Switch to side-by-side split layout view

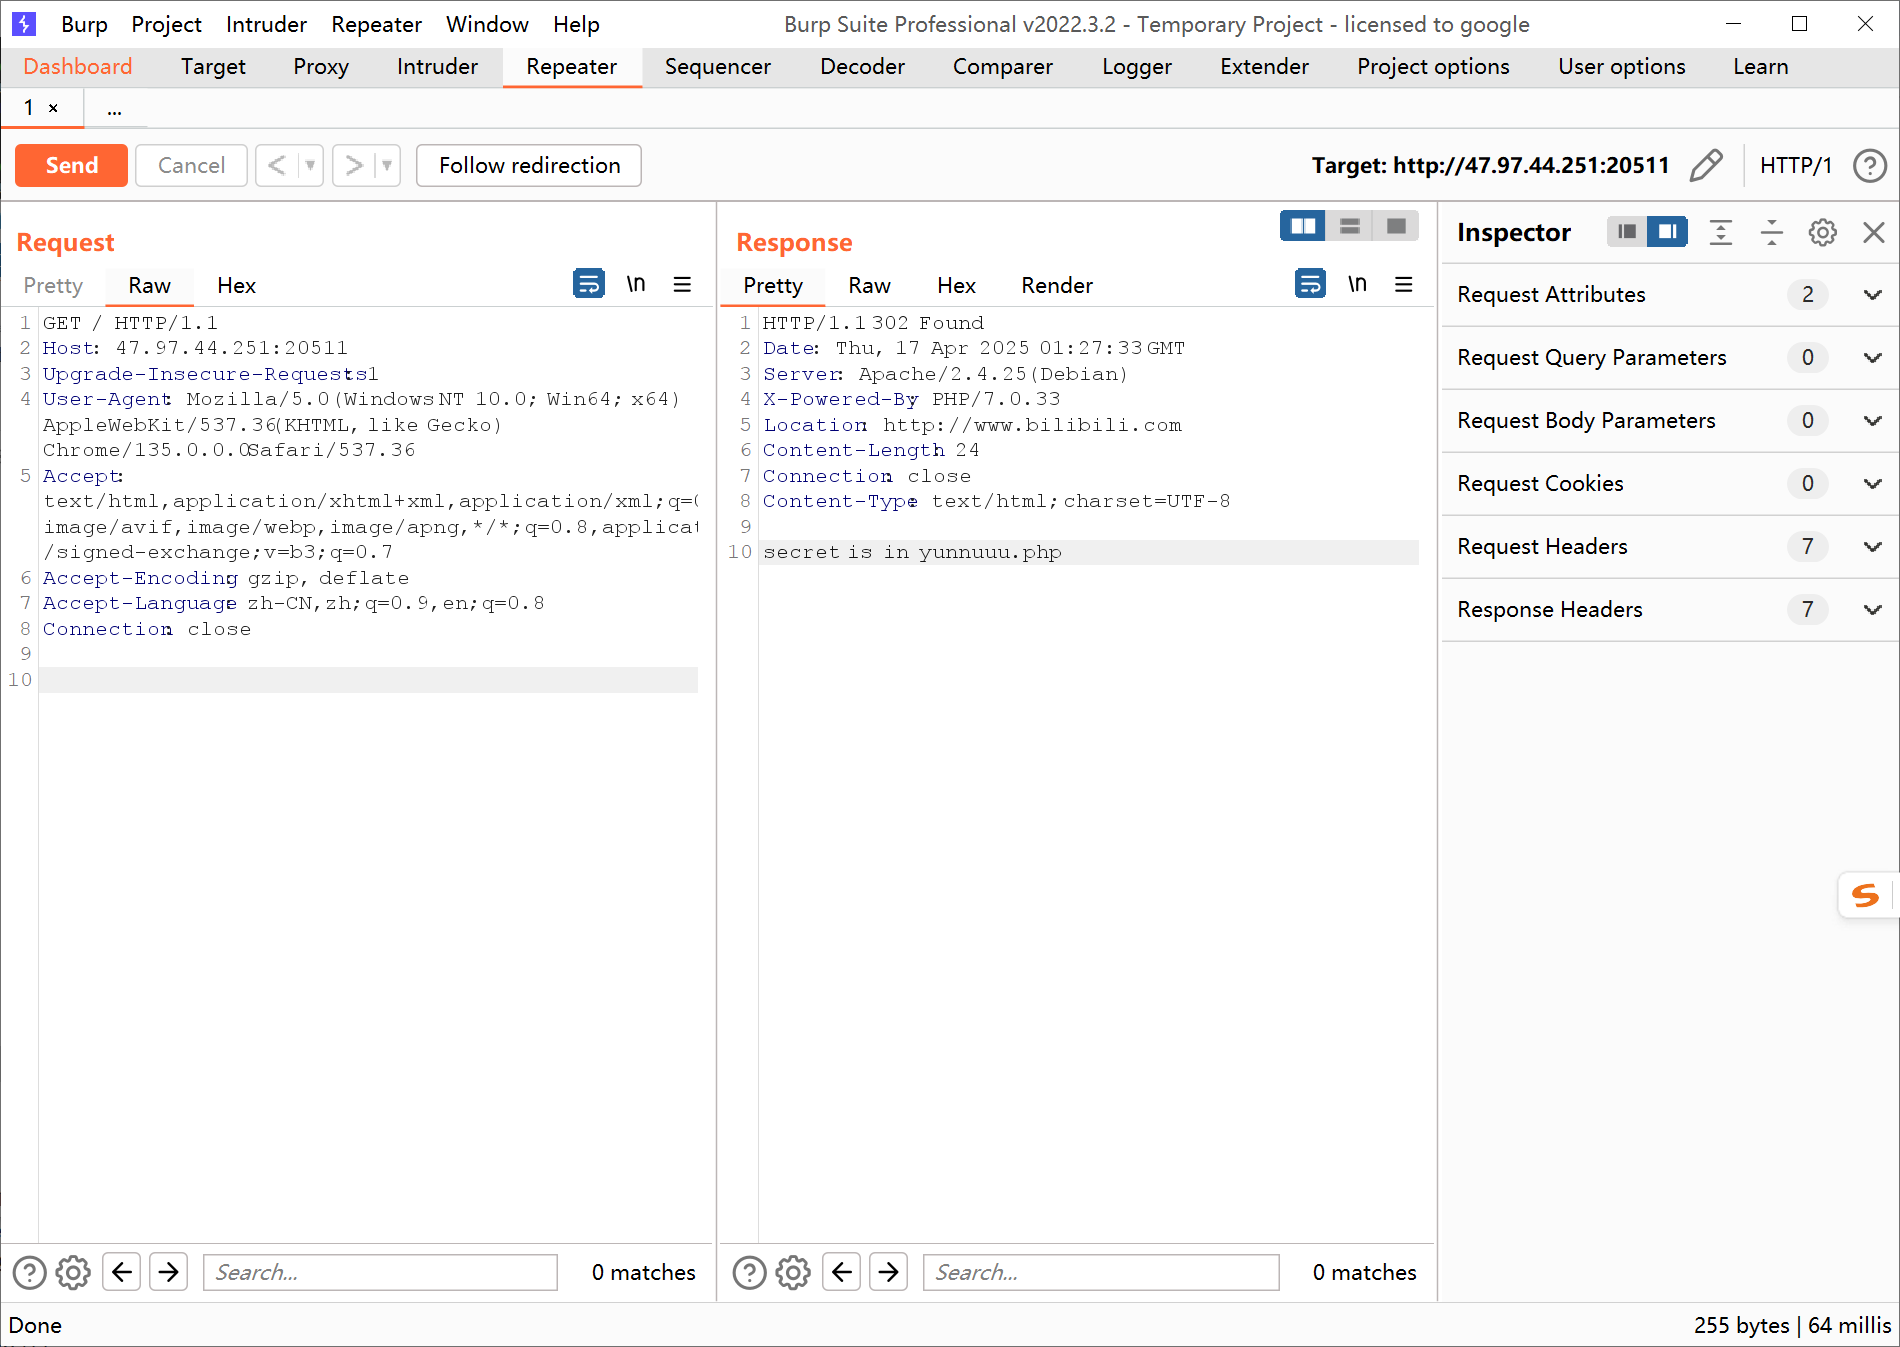click(x=1302, y=226)
